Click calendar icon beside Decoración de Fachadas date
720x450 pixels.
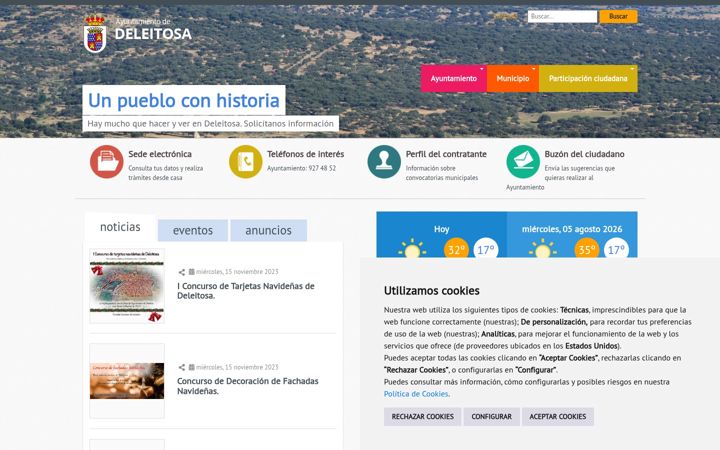coord(191,367)
